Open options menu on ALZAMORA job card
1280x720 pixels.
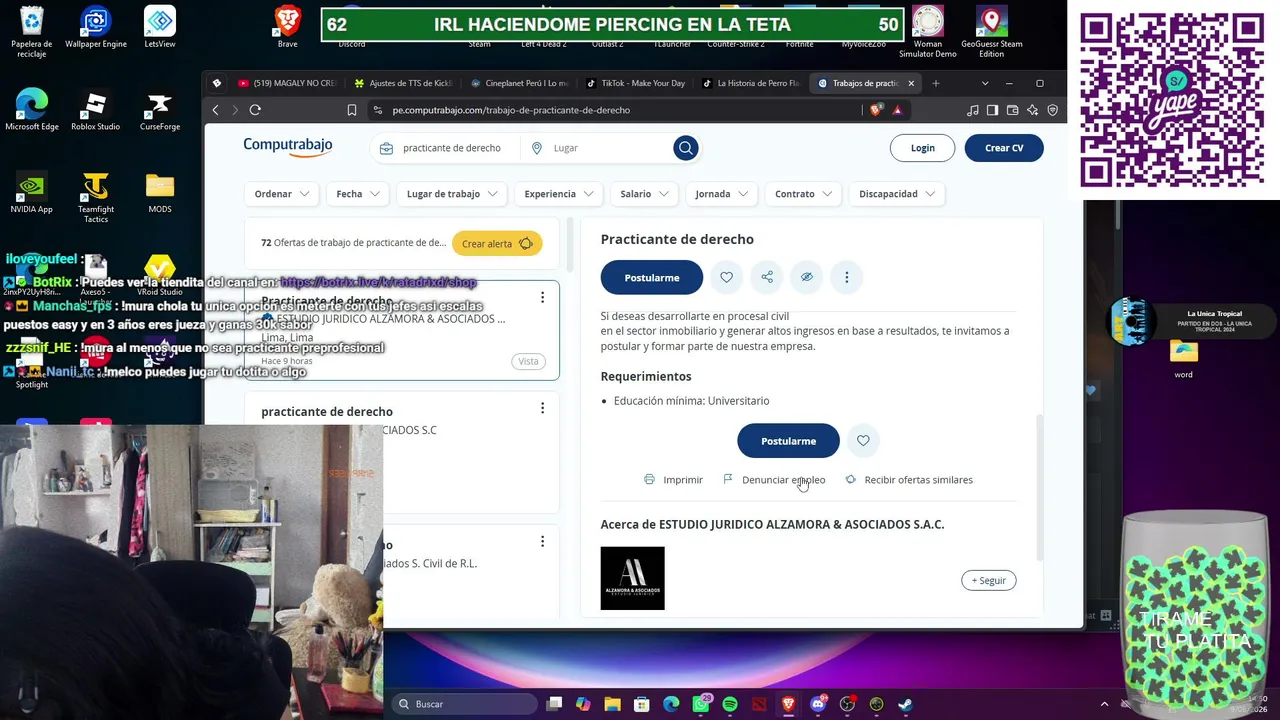(x=542, y=297)
